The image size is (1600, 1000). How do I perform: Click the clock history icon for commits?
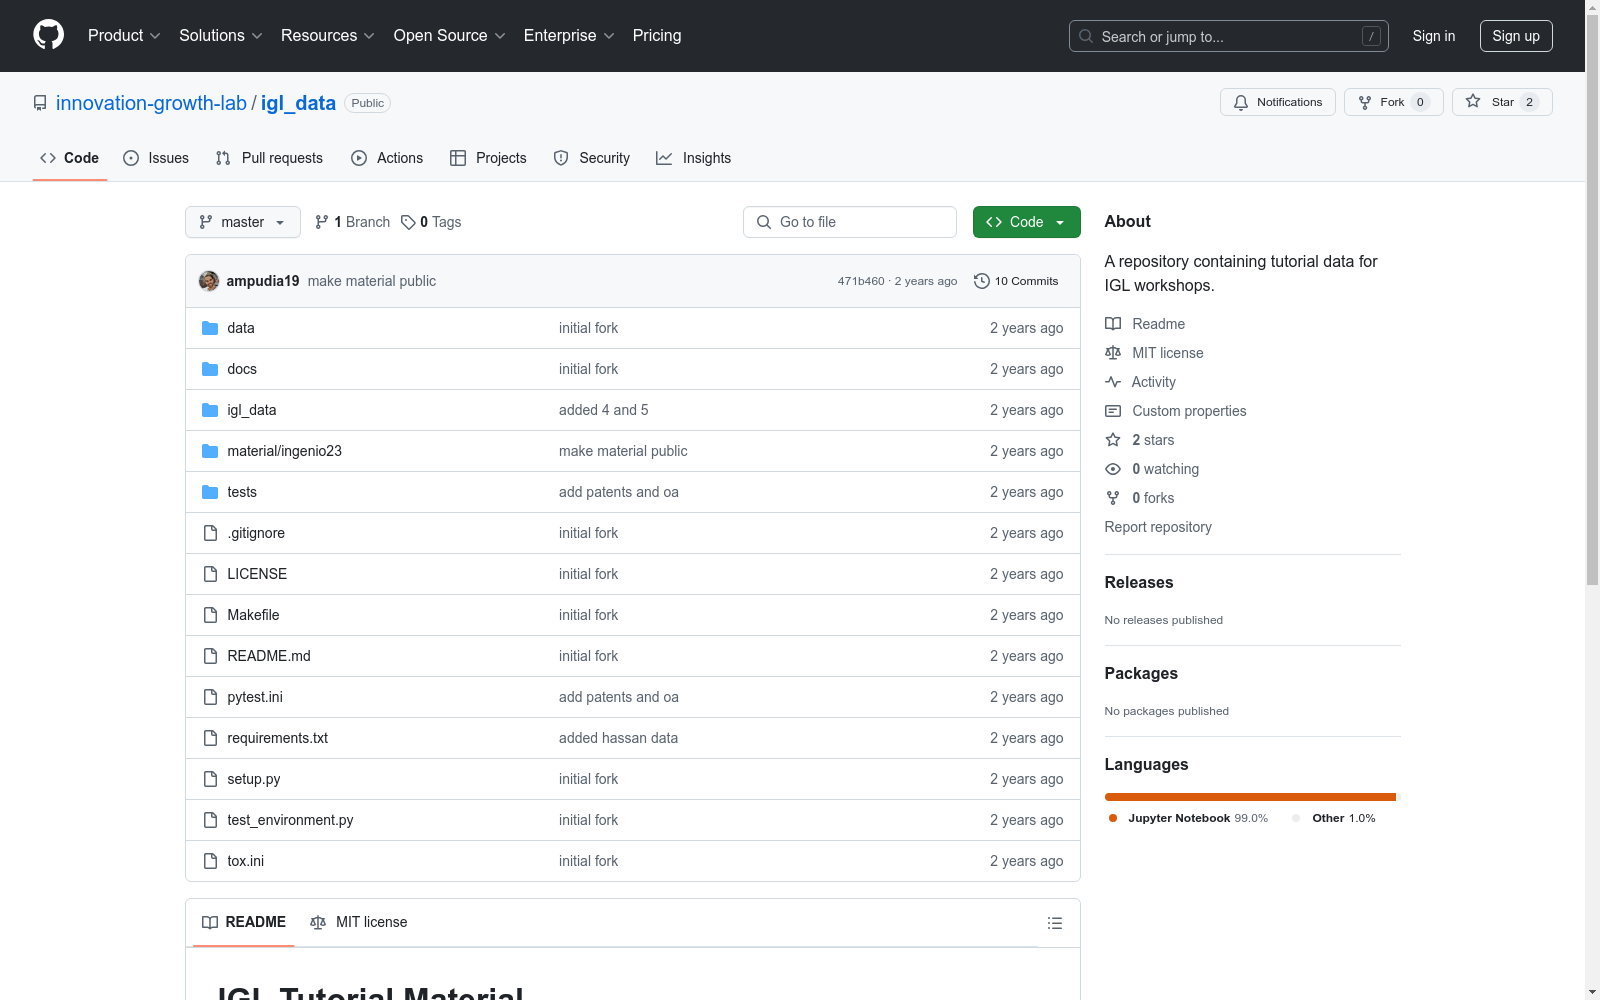pos(982,281)
